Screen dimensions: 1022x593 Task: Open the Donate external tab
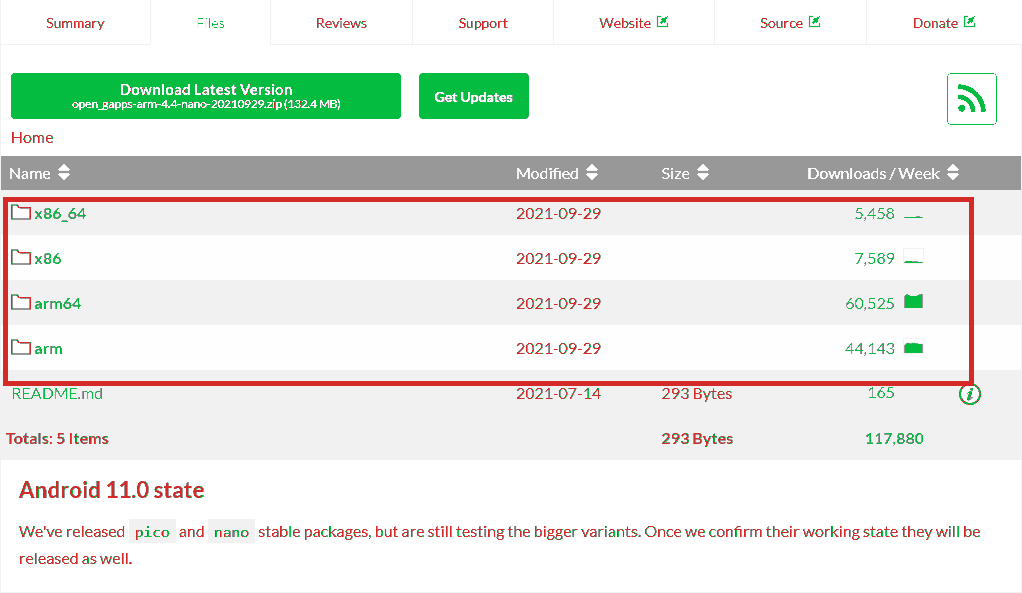pos(944,23)
